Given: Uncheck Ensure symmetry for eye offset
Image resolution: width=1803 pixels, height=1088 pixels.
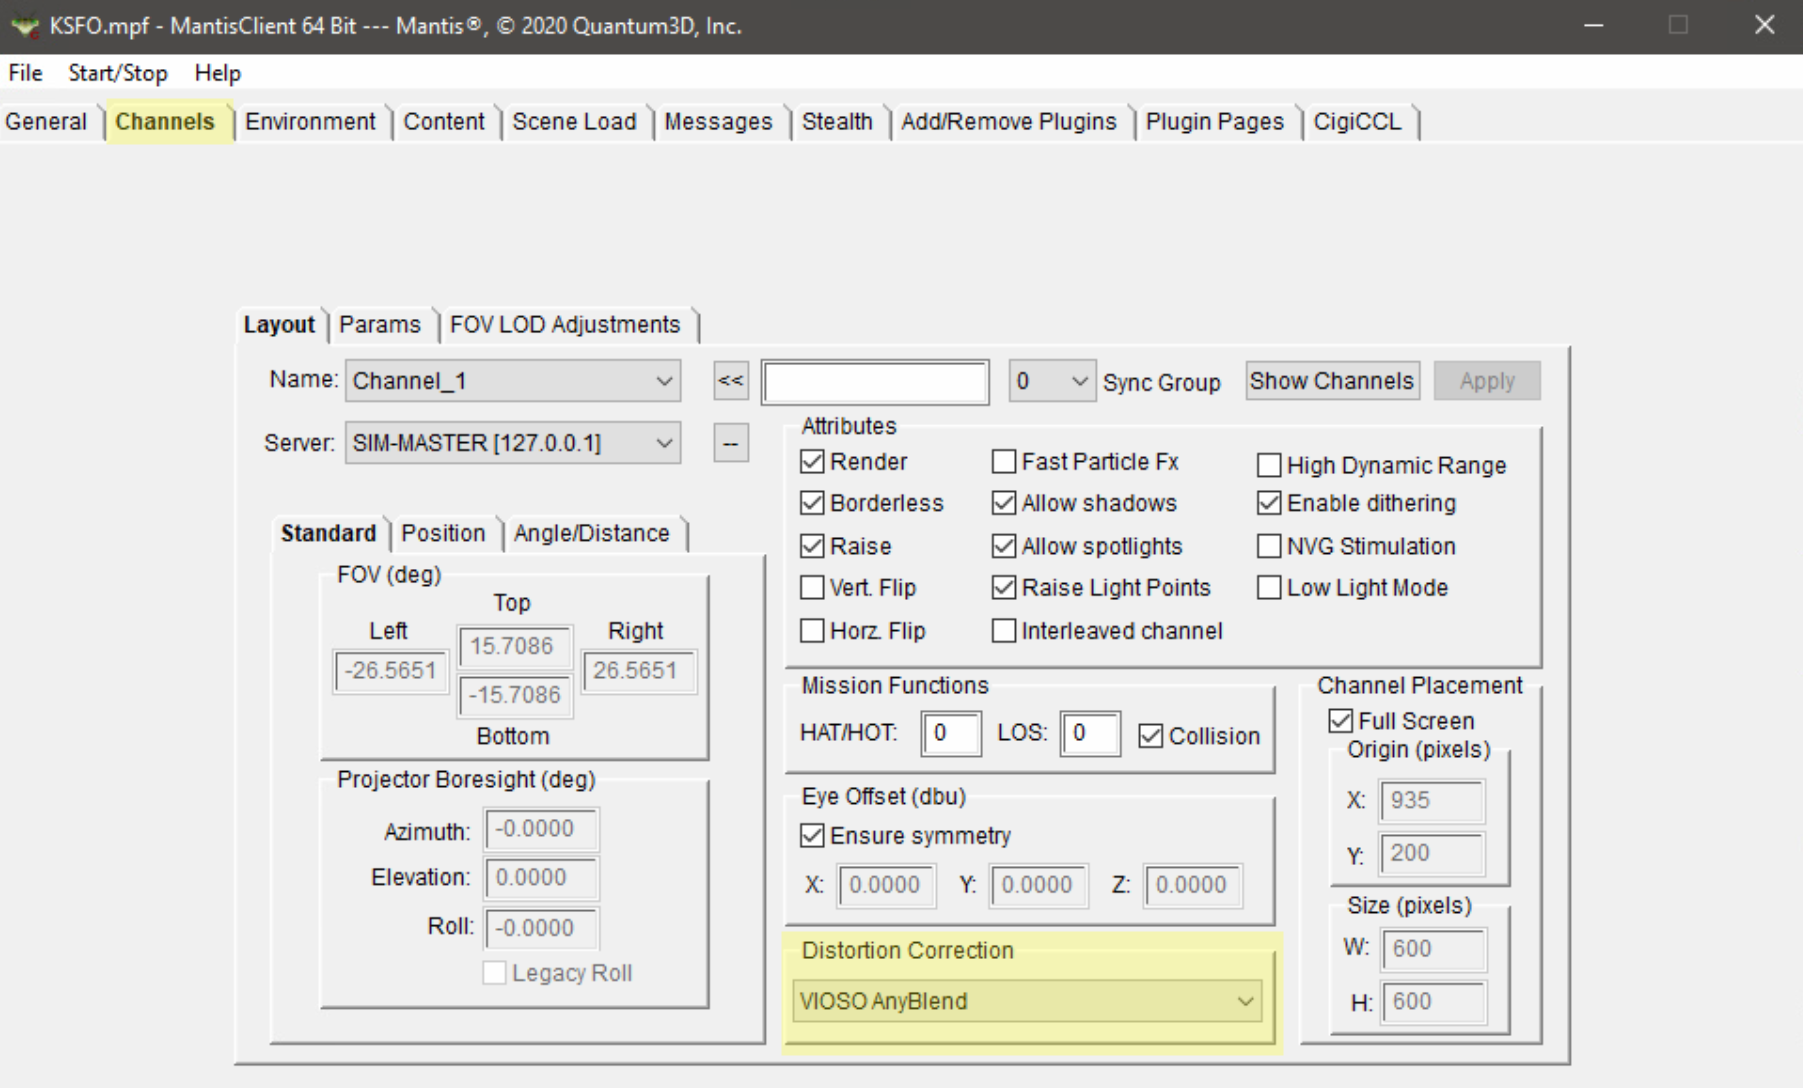Looking at the screenshot, I should (x=810, y=834).
